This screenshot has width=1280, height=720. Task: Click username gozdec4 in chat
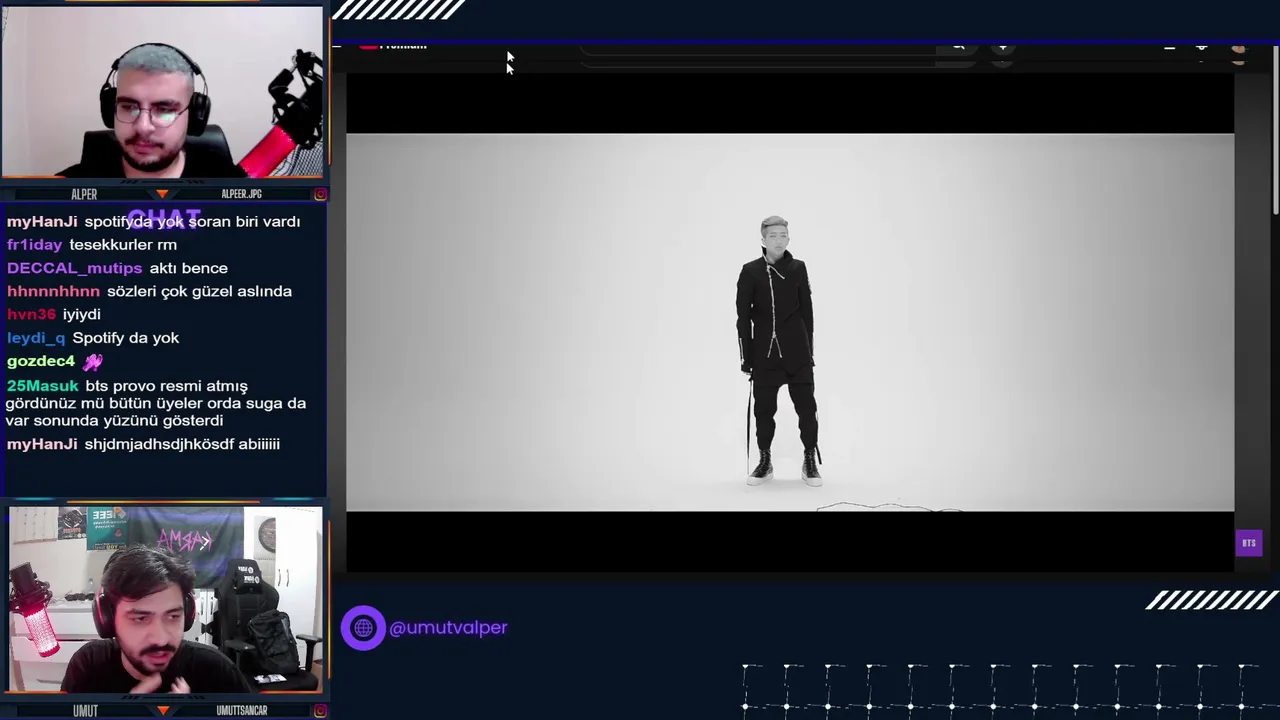41,361
